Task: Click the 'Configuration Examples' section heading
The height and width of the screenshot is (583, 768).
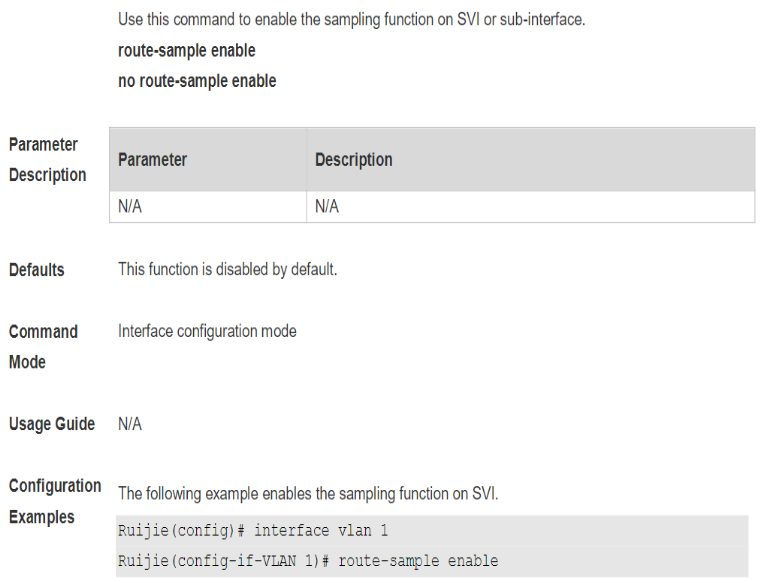Action: point(55,501)
